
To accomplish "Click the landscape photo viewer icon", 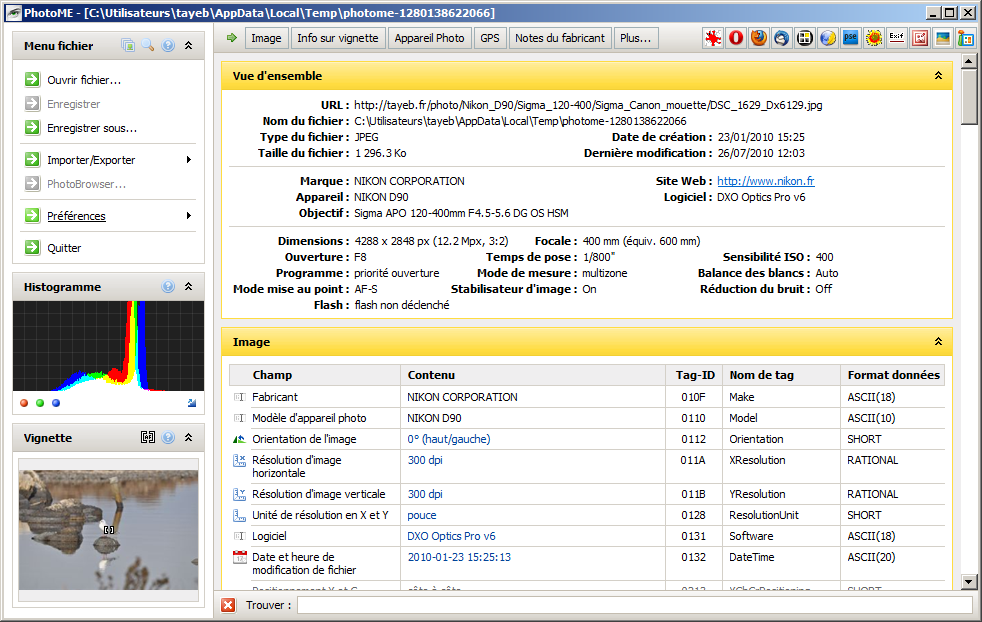I will [x=943, y=38].
